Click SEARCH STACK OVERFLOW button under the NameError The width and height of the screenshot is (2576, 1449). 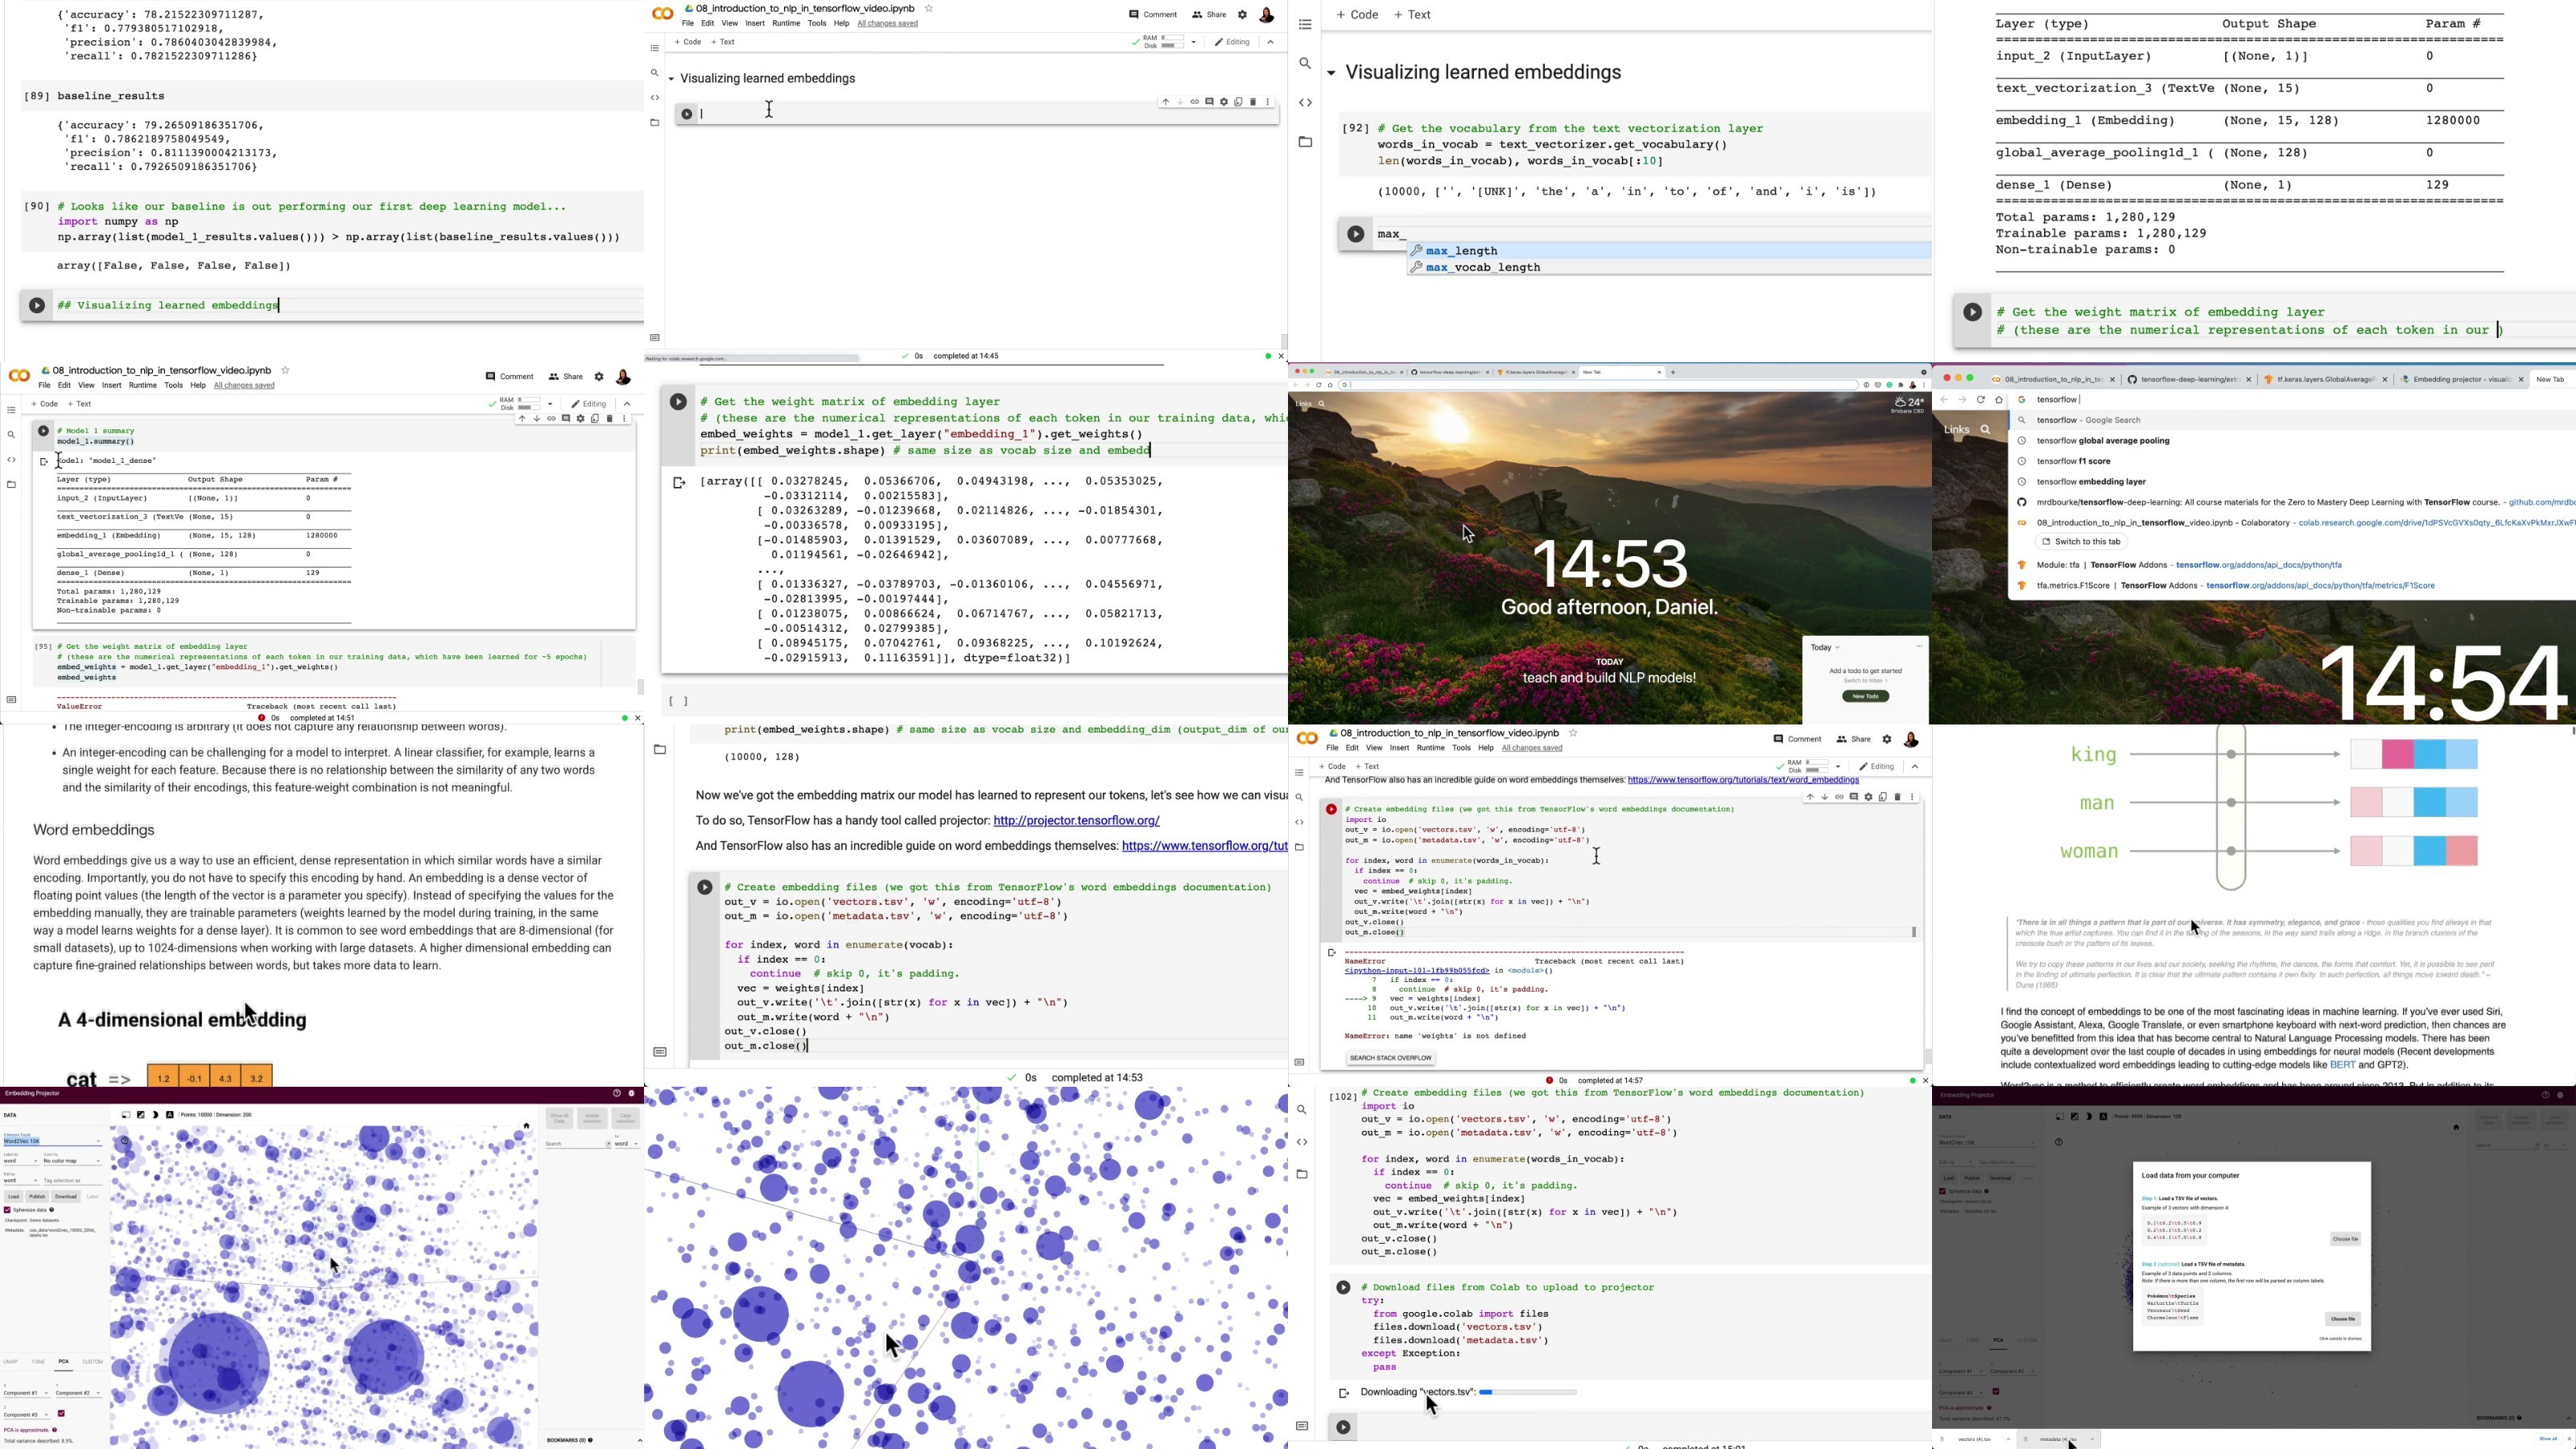(x=1390, y=1058)
